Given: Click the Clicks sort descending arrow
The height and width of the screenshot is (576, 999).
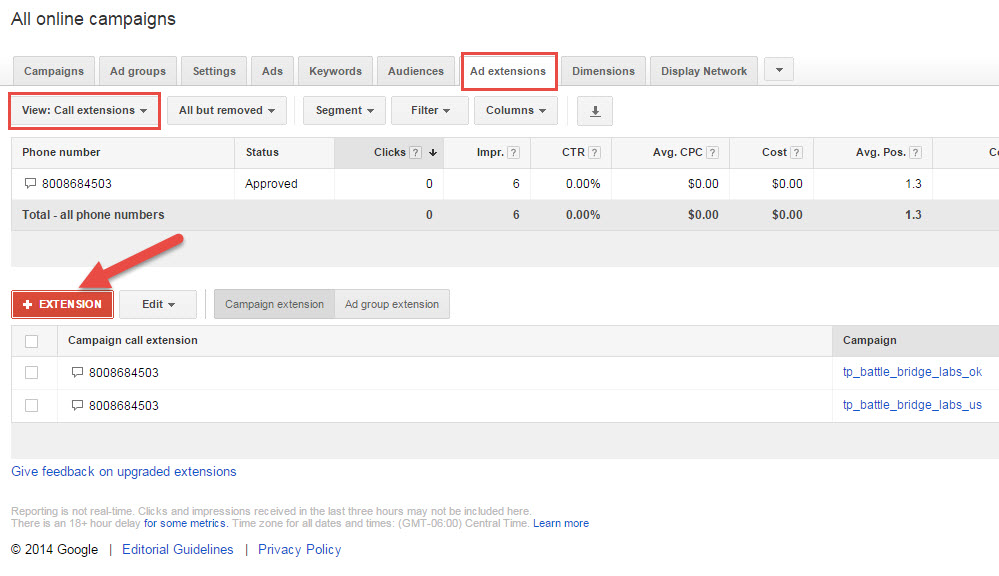Looking at the screenshot, I should (x=433, y=153).
